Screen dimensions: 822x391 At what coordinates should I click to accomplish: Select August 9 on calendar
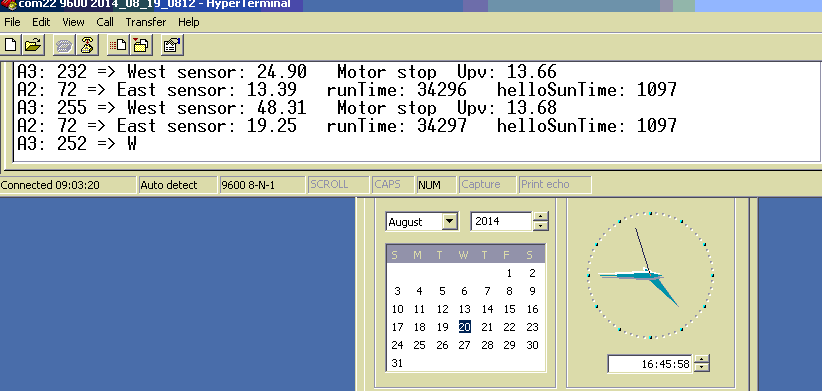pyautogui.click(x=532, y=291)
